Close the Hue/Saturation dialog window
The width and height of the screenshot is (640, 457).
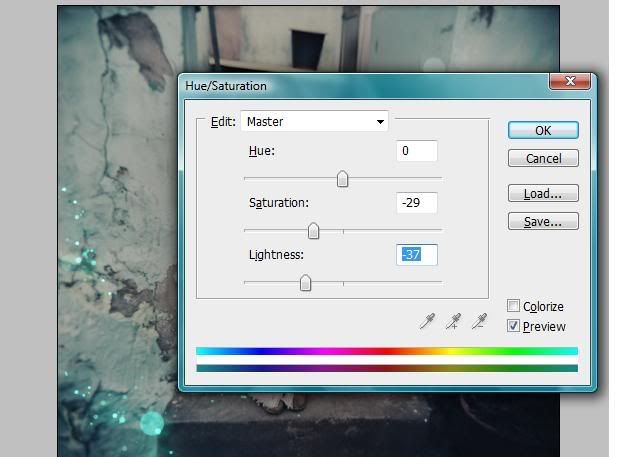570,81
